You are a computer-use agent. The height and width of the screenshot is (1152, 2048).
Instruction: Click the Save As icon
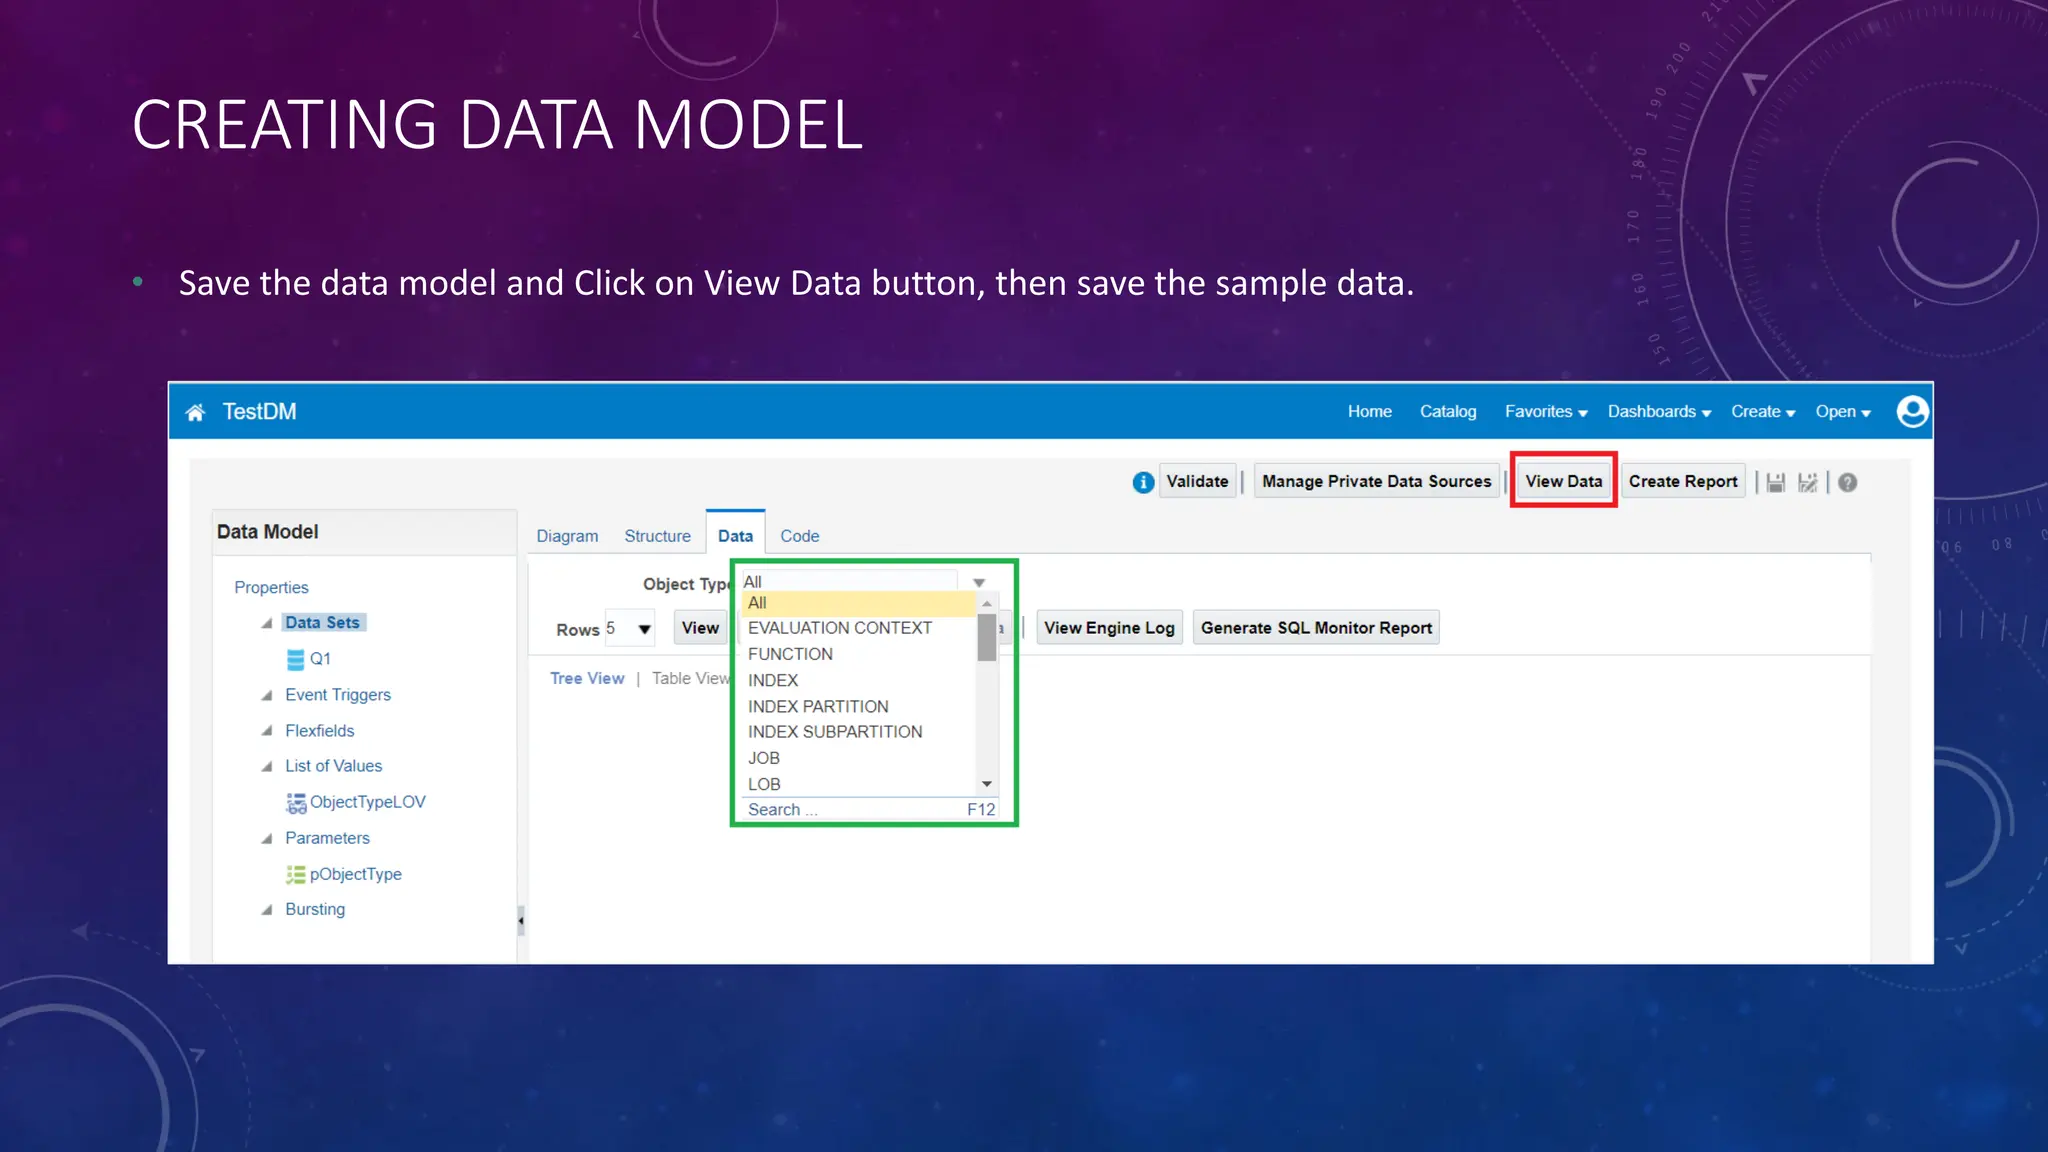1807,483
